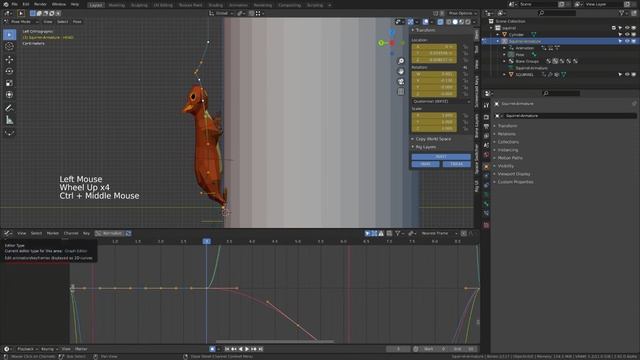Viewport: 640px width, 360px height.
Task: Open the Render menu
Action: 40,4
